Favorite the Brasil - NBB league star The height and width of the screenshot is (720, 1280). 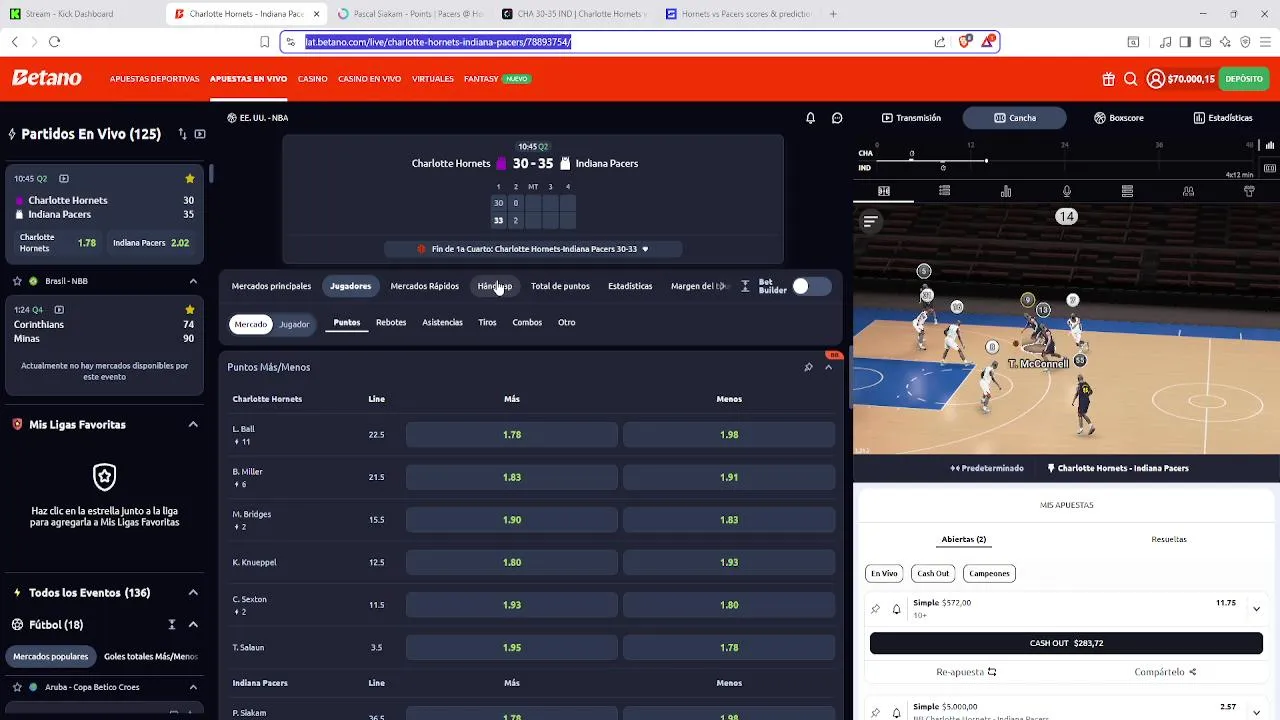point(17,281)
